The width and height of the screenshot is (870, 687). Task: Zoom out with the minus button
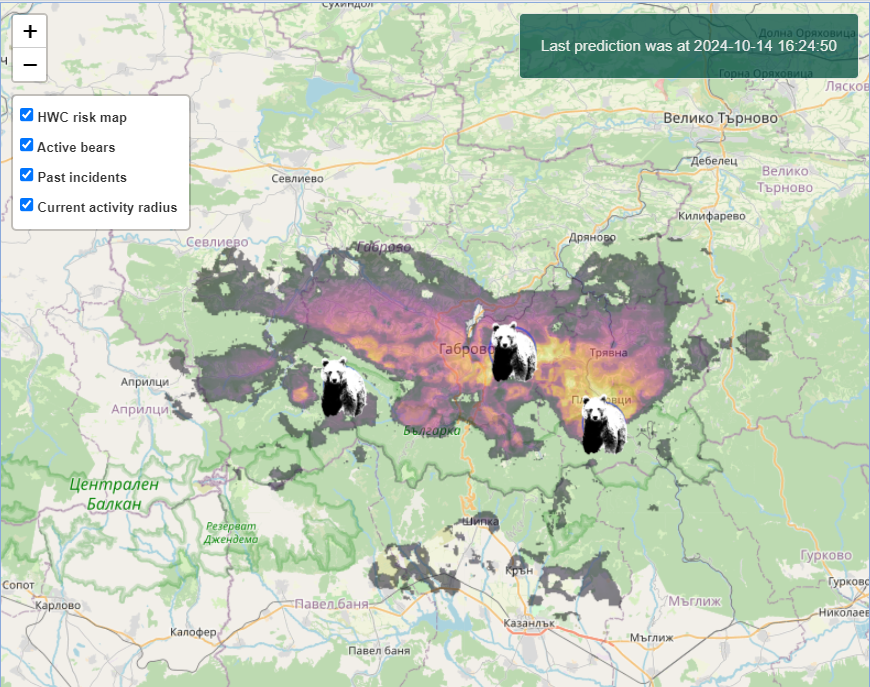click(29, 65)
